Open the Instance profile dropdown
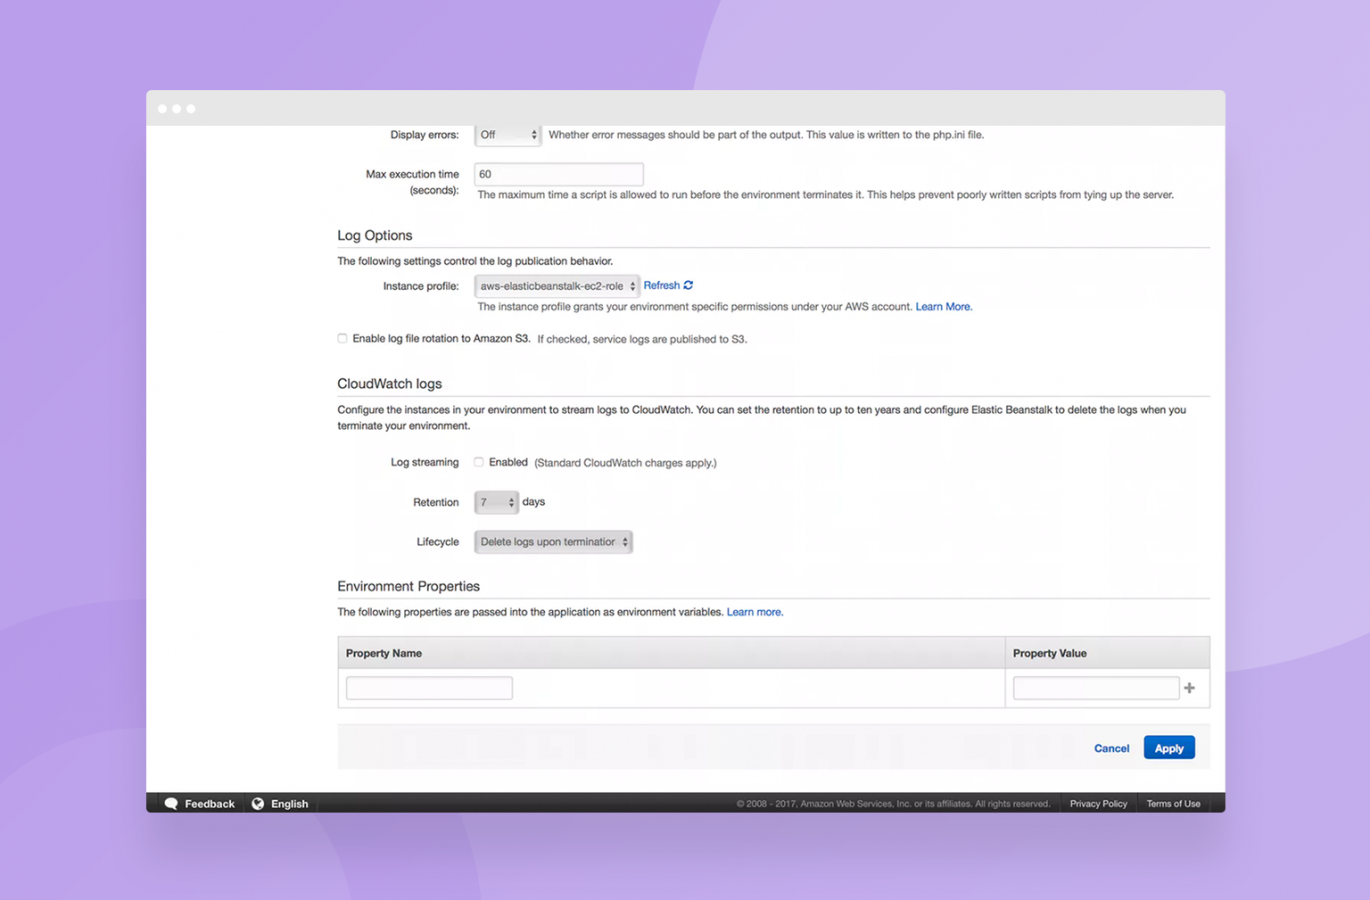 [x=557, y=286]
